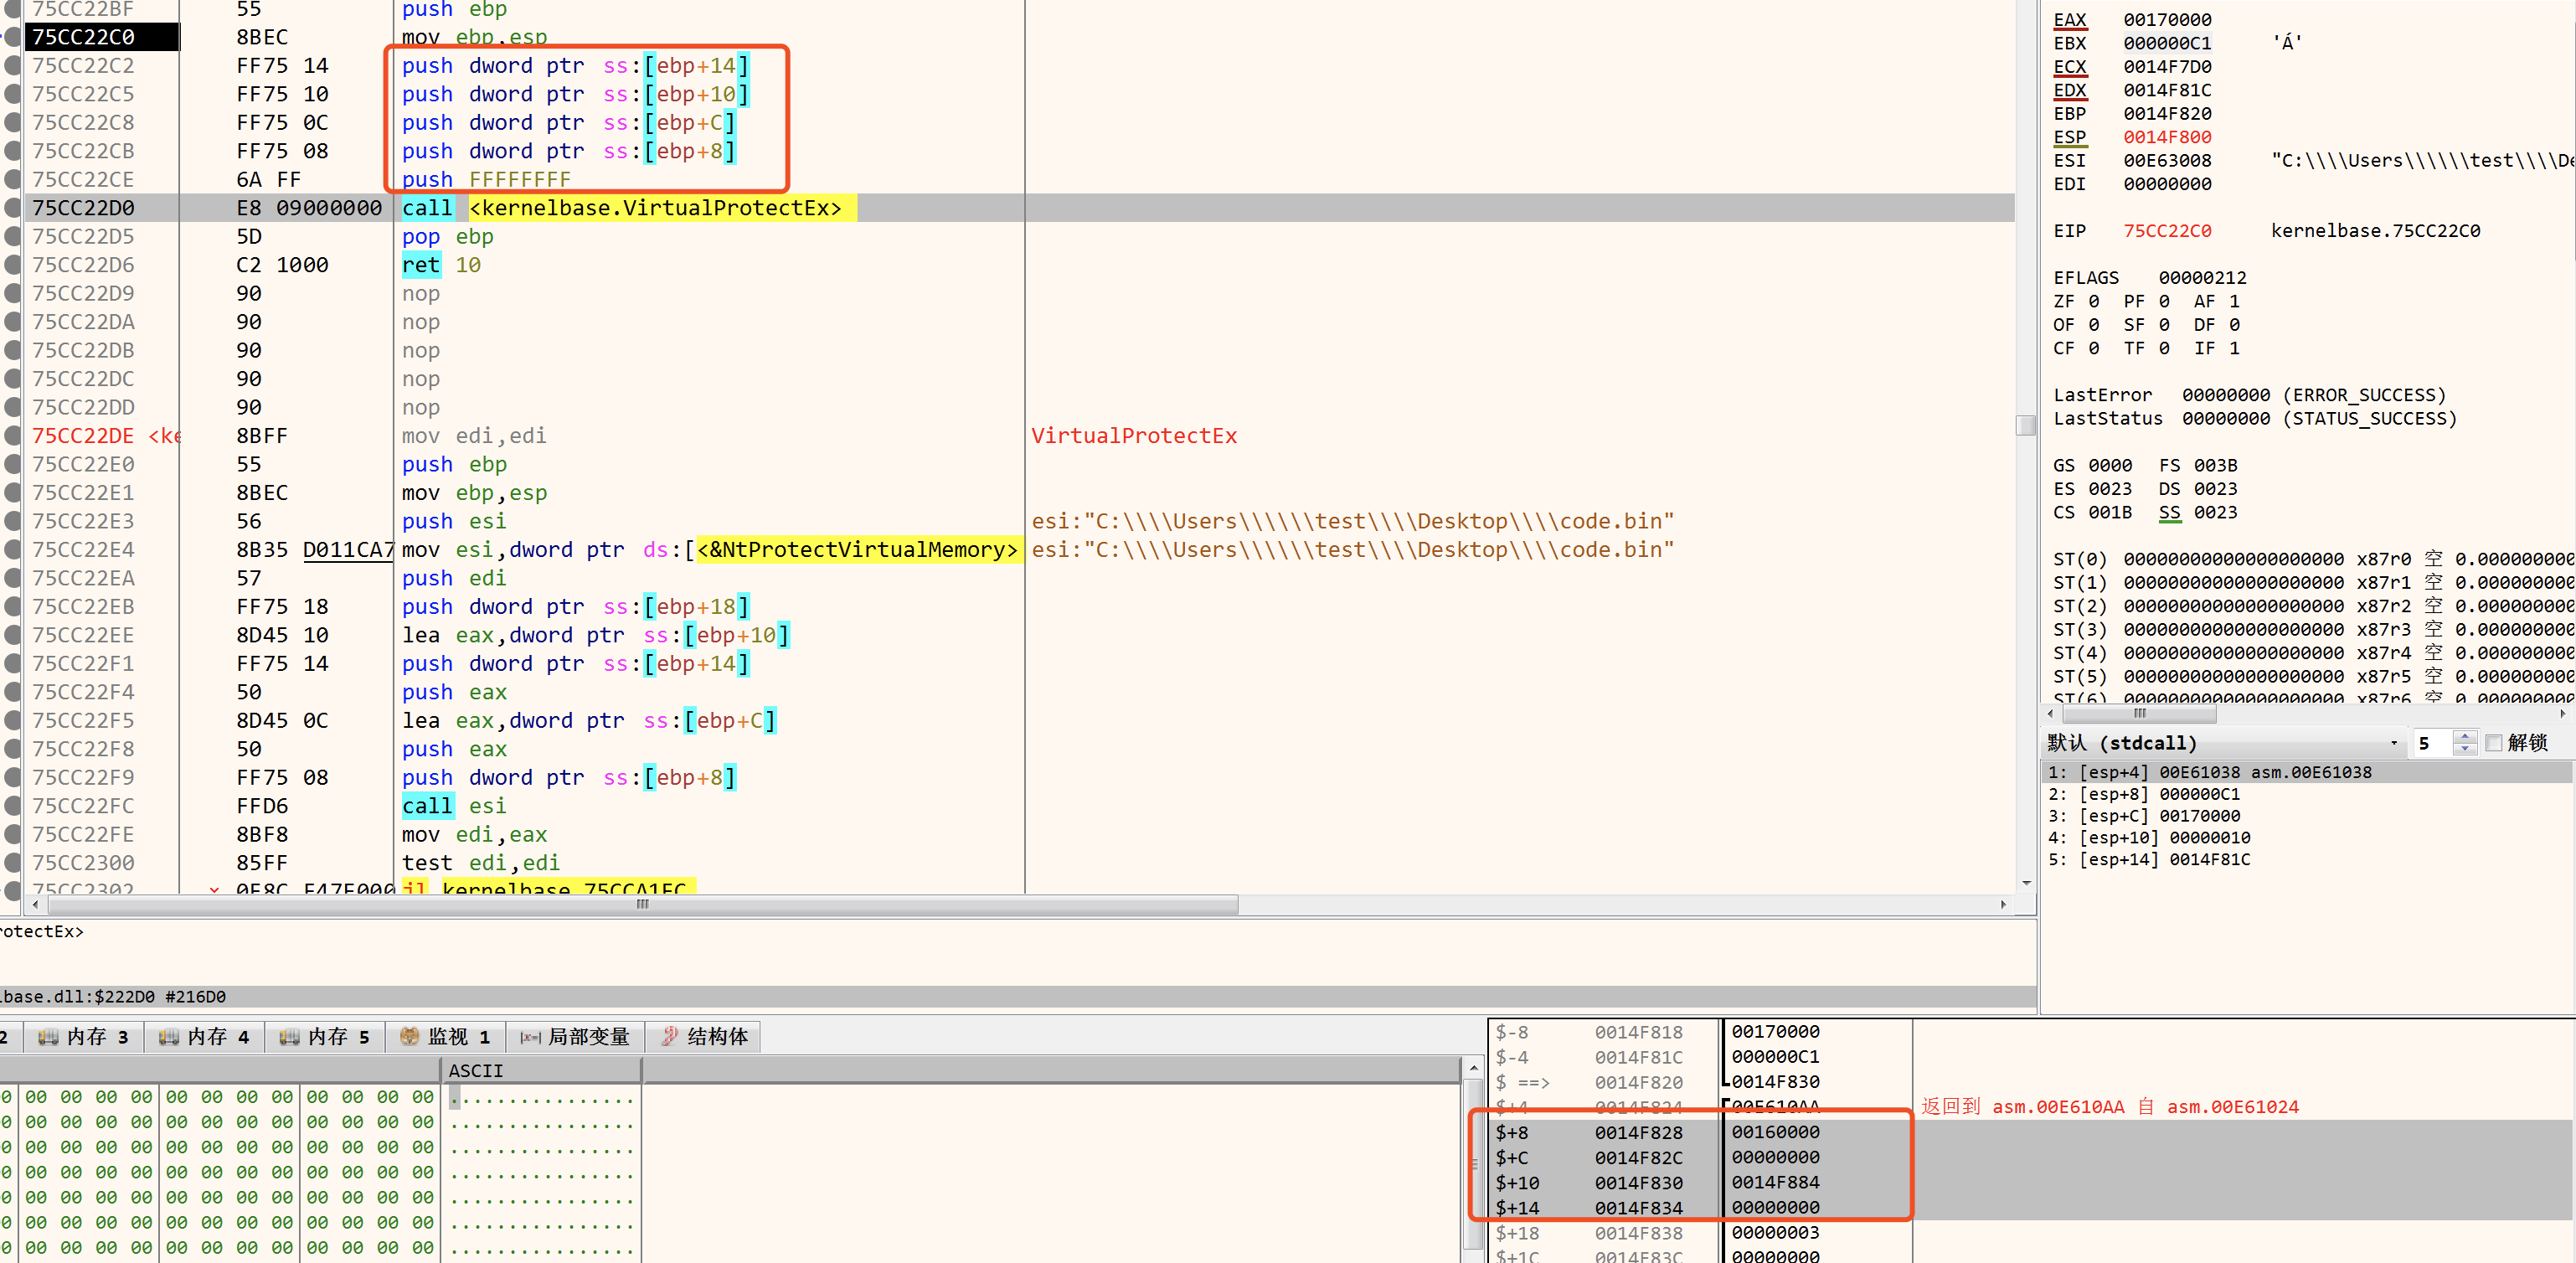Click the ESP register value 0014F800
2576x1263 pixels.
coord(2167,137)
